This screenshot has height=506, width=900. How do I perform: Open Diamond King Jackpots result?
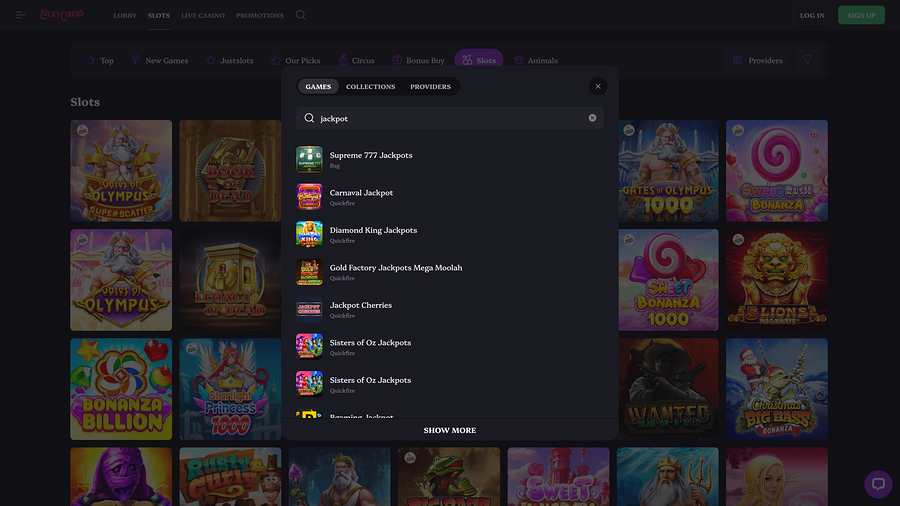click(x=449, y=234)
